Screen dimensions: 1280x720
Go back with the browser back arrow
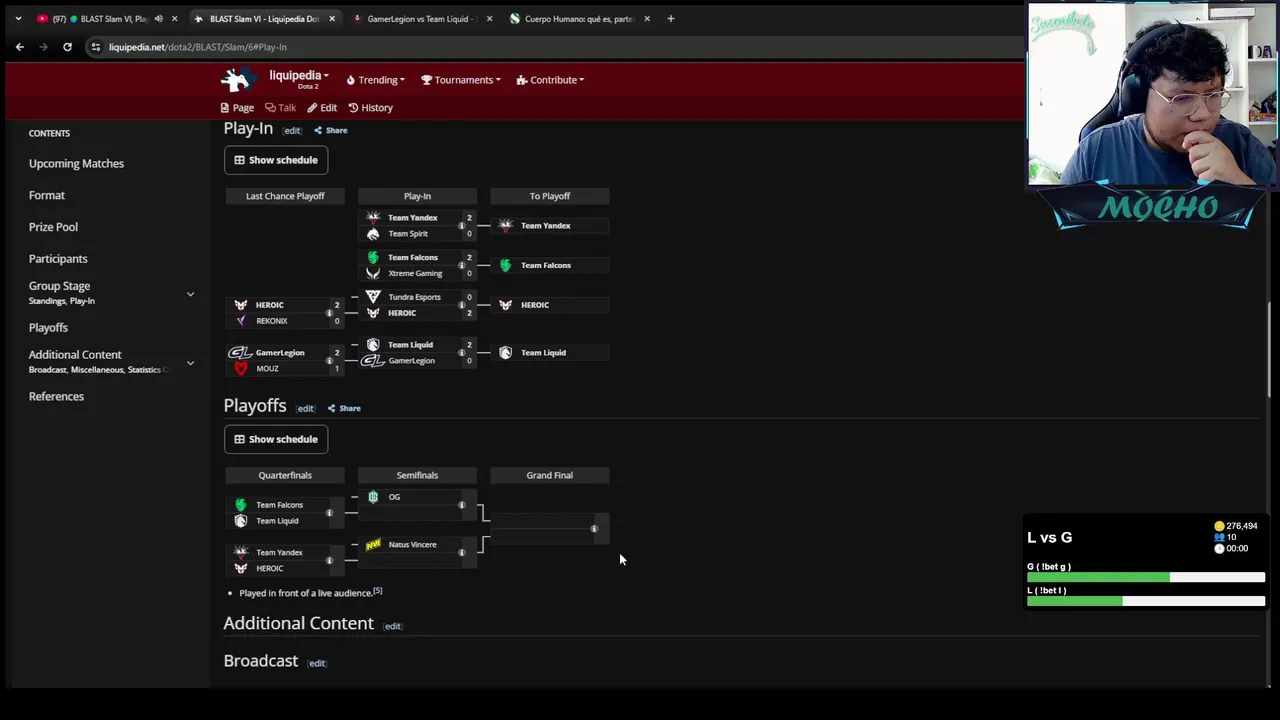[x=19, y=47]
